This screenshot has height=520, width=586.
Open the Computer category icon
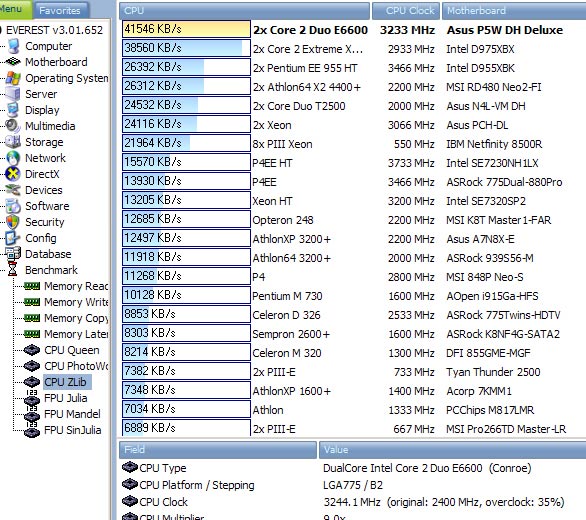[x=13, y=46]
